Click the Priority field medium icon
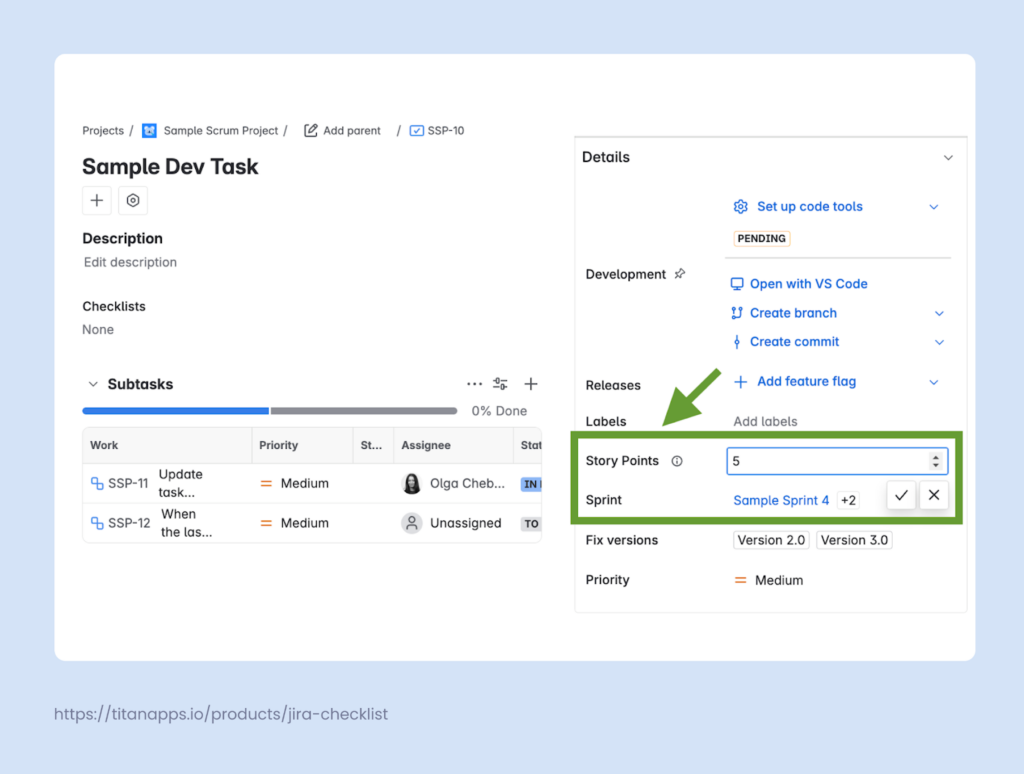Screen dimensions: 1024x774 point(741,580)
